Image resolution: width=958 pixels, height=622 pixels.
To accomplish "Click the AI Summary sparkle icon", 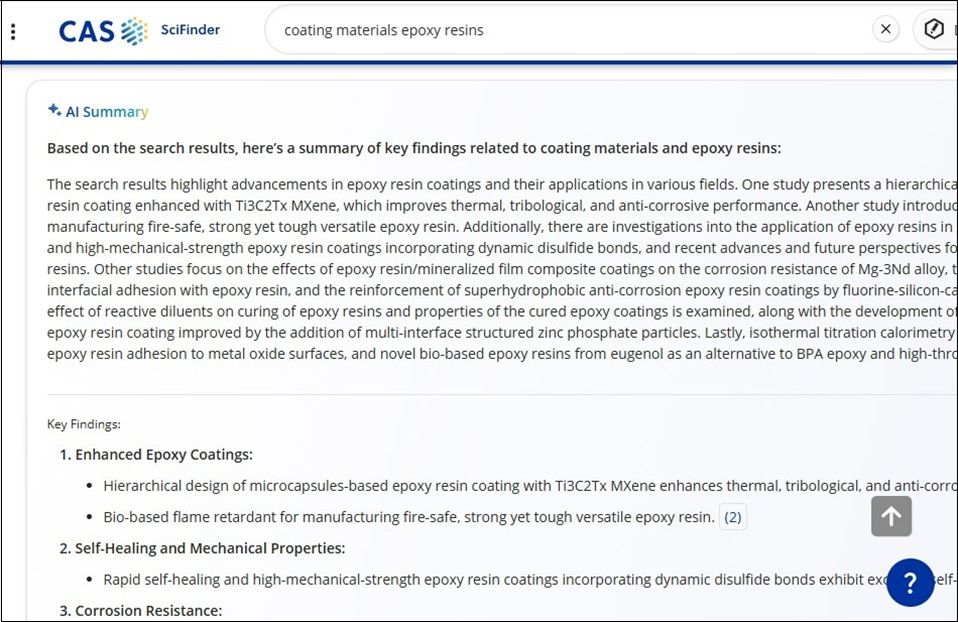I will tap(54, 110).
